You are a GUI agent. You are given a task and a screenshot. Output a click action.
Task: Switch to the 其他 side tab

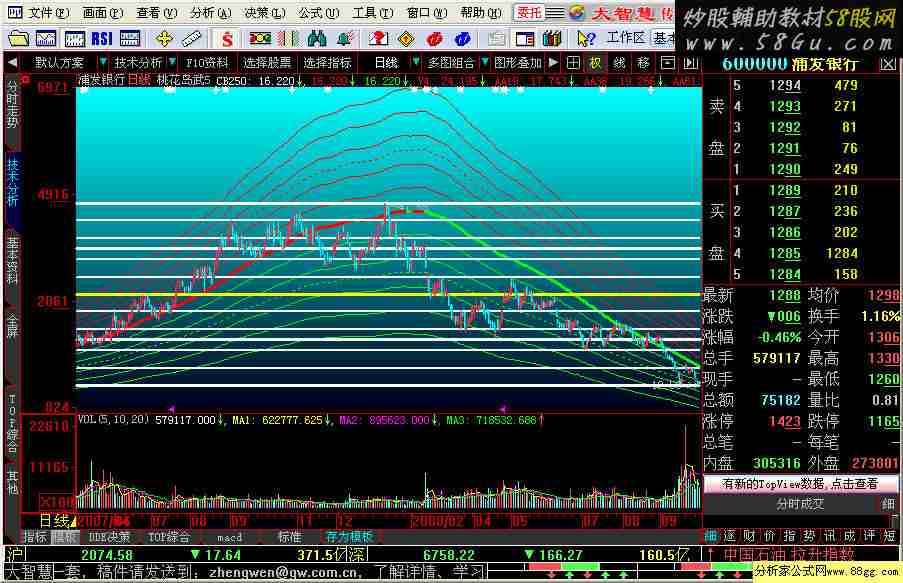(12, 482)
